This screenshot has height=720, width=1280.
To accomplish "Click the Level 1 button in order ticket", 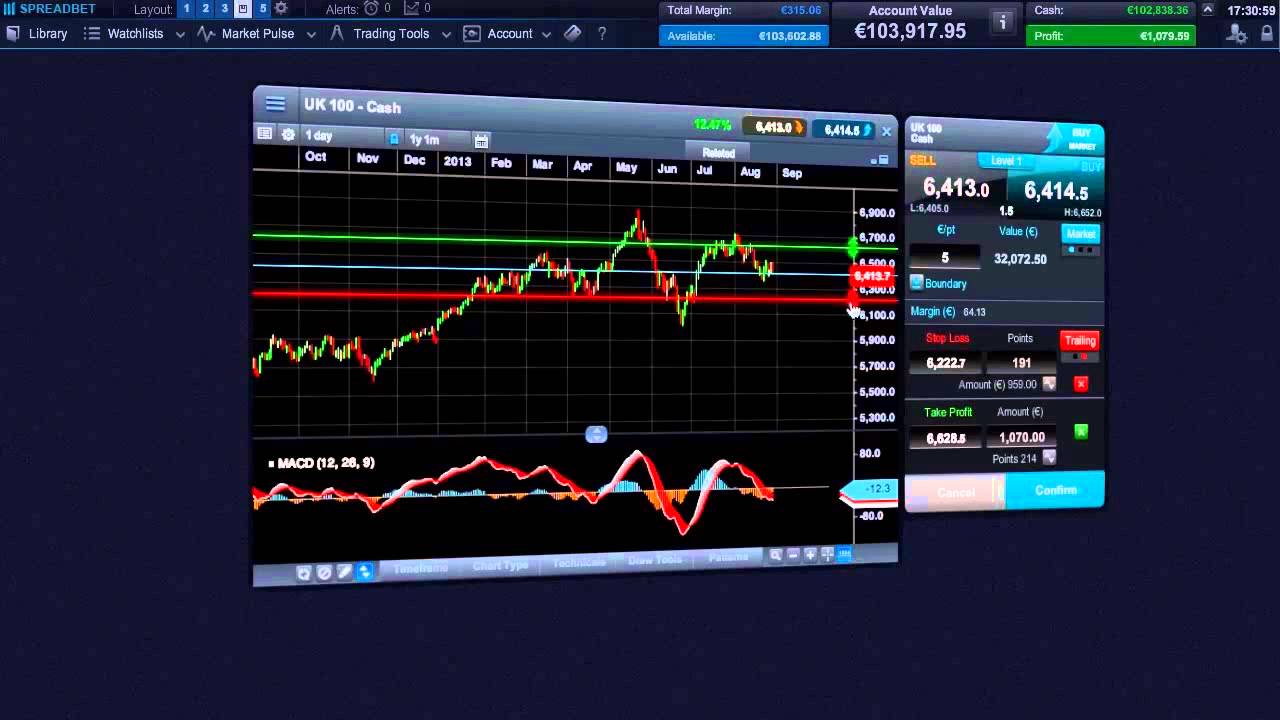I will point(1006,161).
